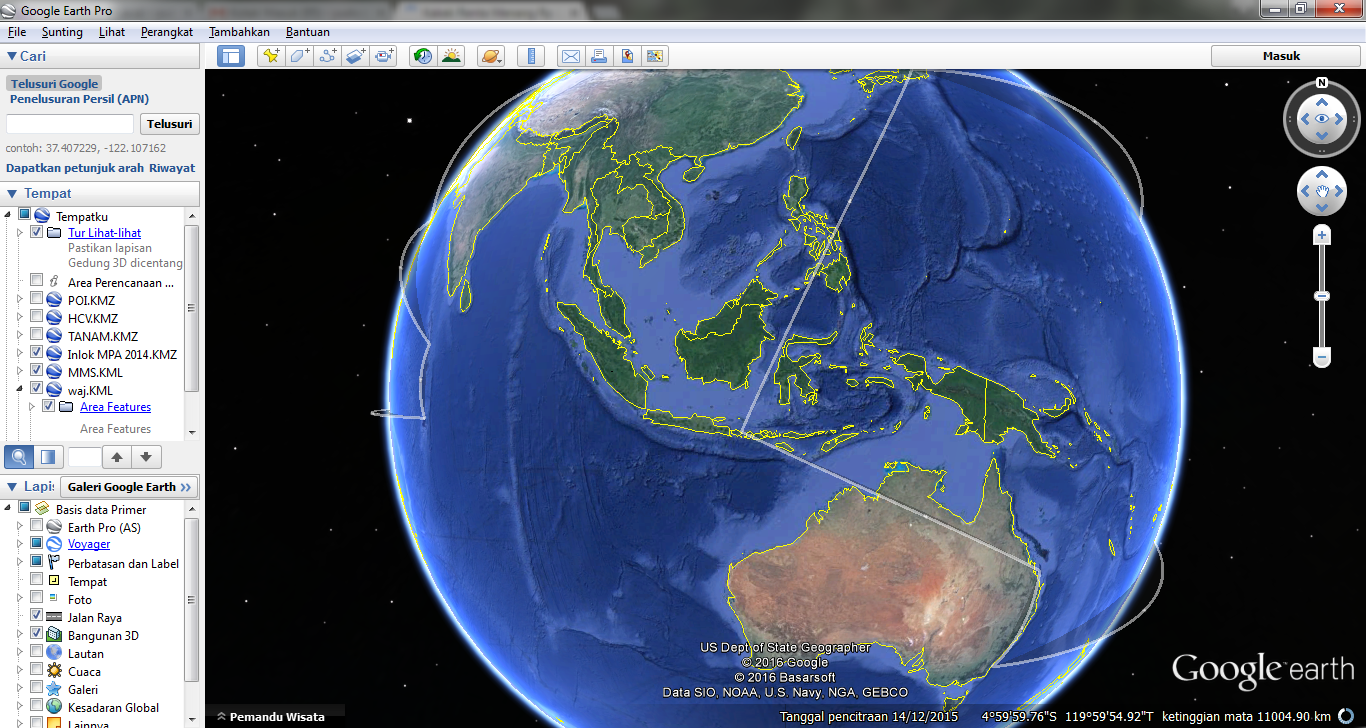1366x728 pixels.
Task: Click the zoom in plus button
Action: click(1322, 236)
